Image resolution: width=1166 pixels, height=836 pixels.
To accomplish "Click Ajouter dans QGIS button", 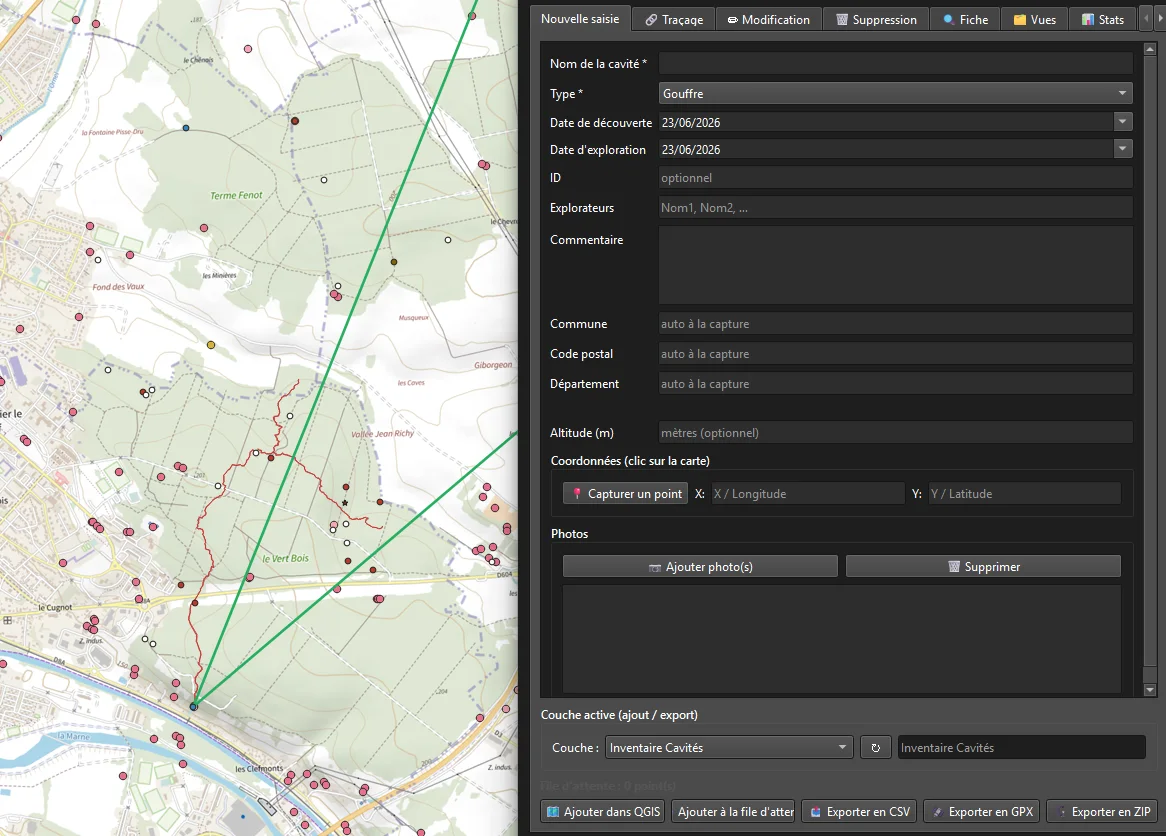I will (x=603, y=811).
